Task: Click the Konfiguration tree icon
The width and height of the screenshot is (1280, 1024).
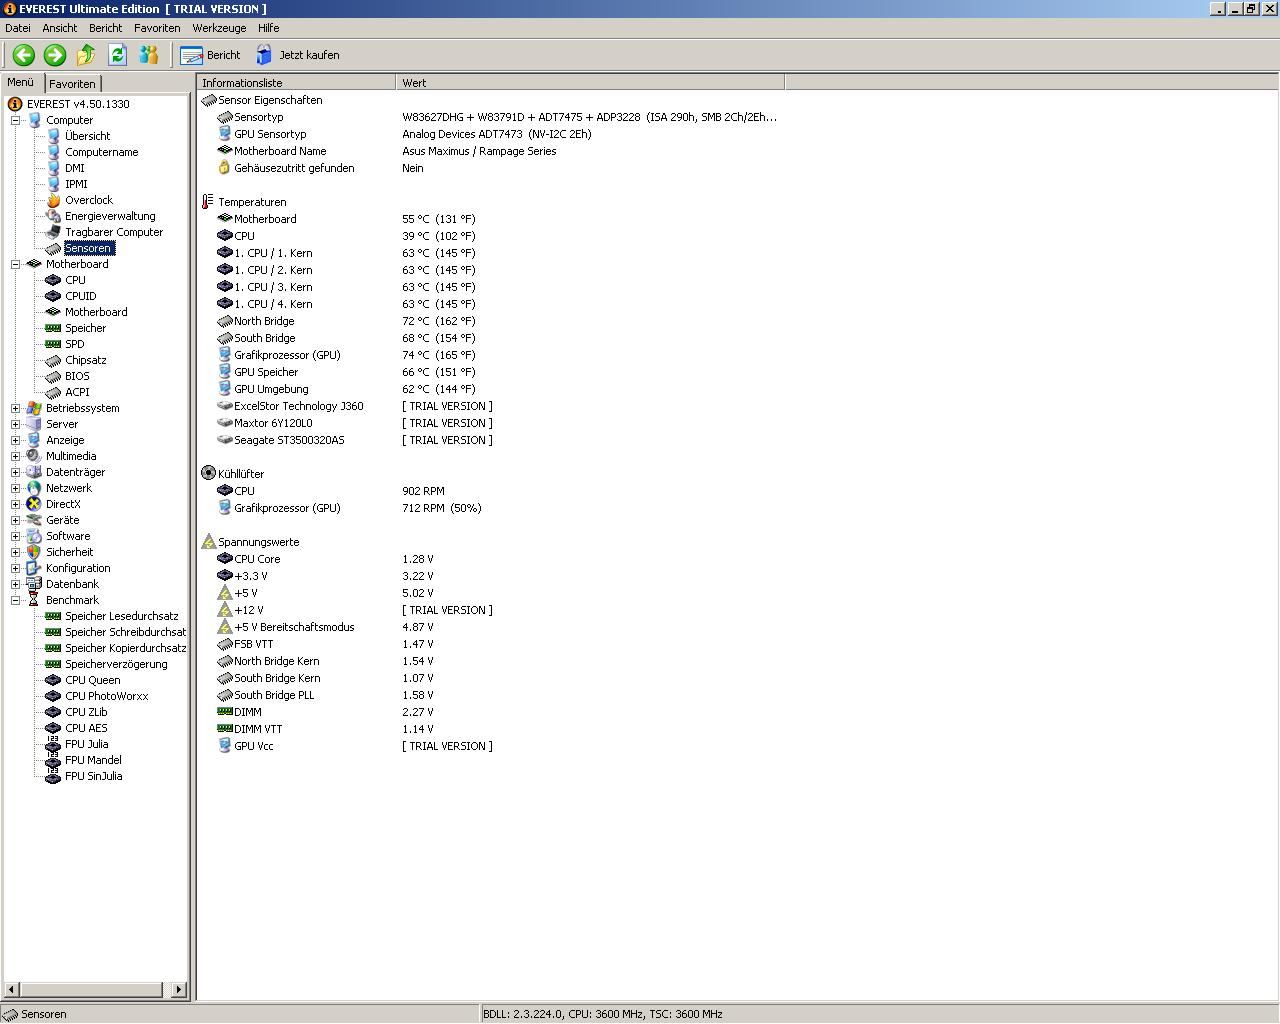Action: coord(34,568)
